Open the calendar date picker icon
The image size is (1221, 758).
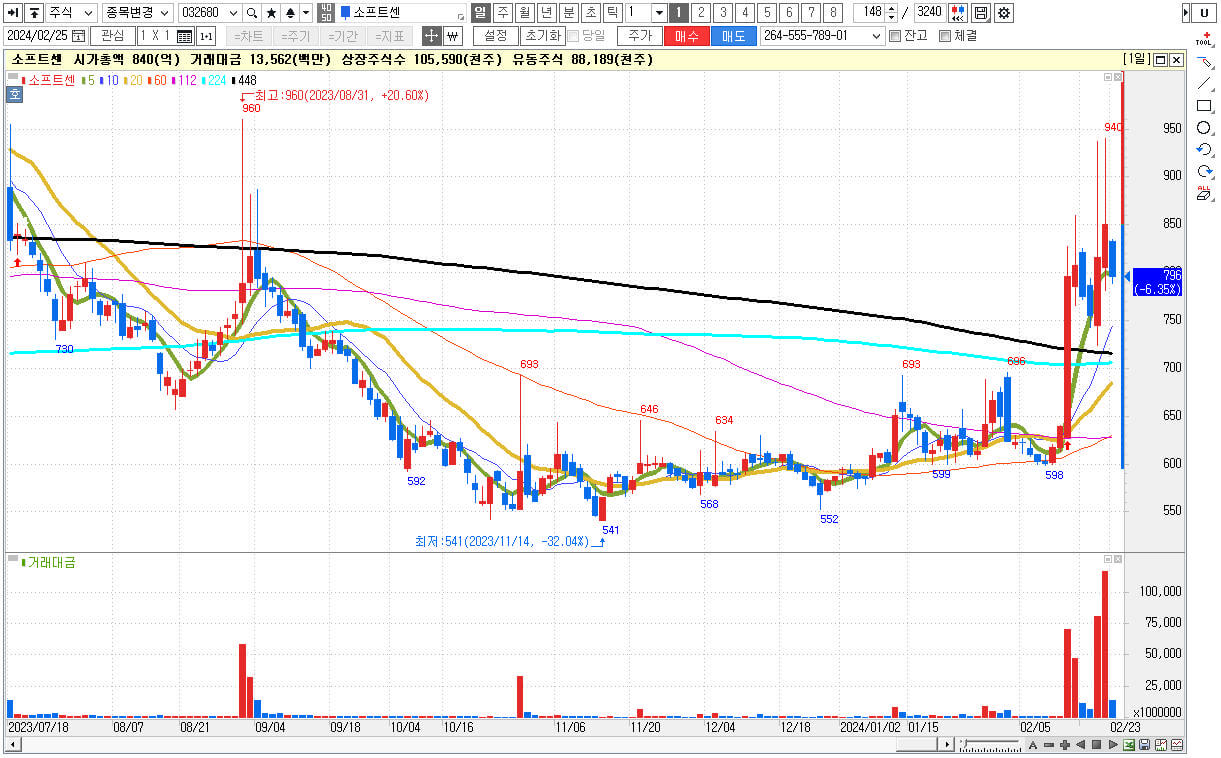(79, 36)
